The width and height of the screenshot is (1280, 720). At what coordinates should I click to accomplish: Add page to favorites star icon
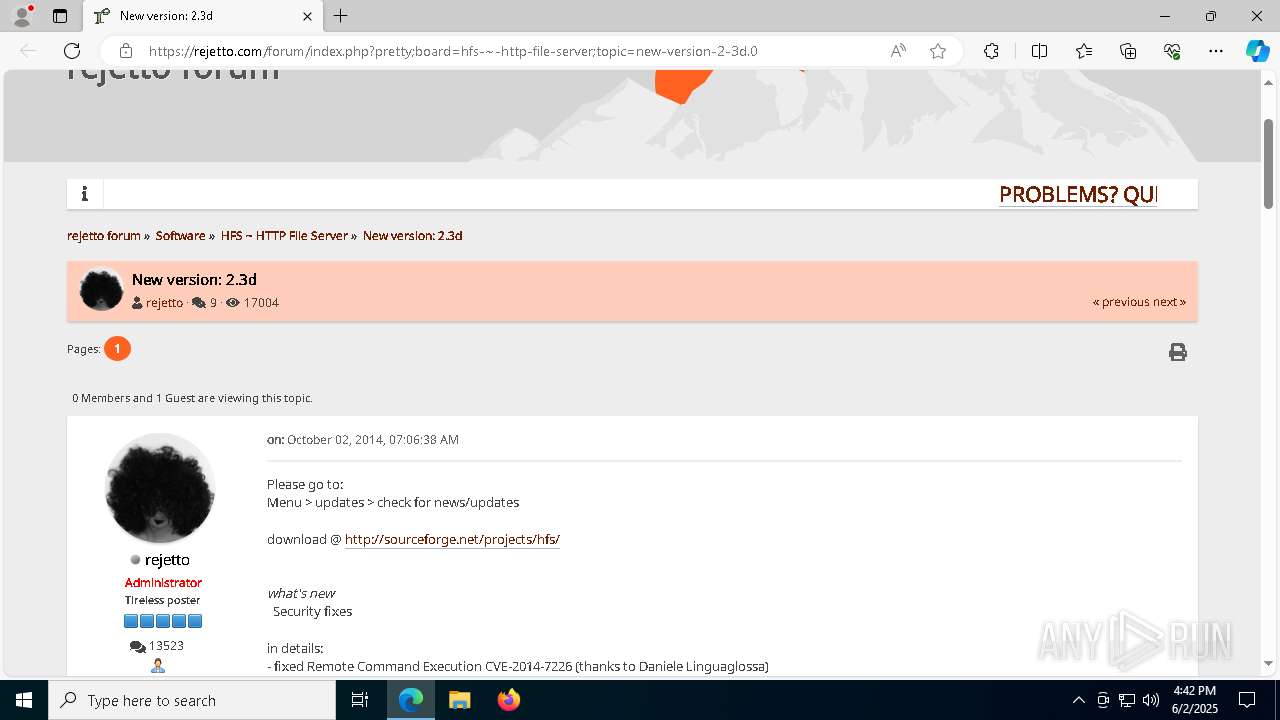pos(938,51)
